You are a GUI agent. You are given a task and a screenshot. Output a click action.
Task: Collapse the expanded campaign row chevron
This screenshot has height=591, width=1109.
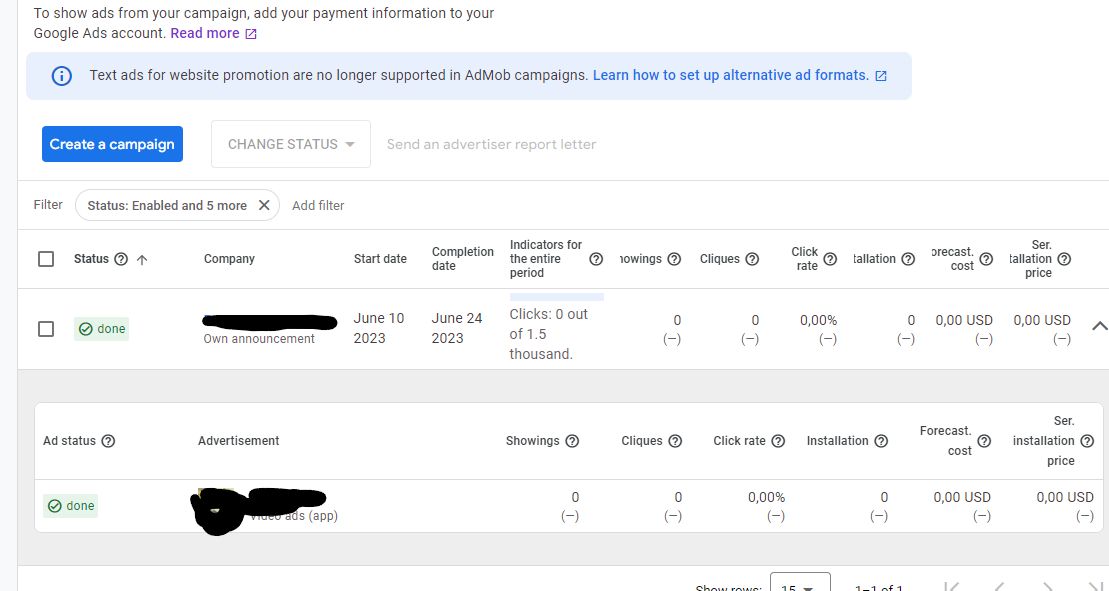(x=1099, y=326)
